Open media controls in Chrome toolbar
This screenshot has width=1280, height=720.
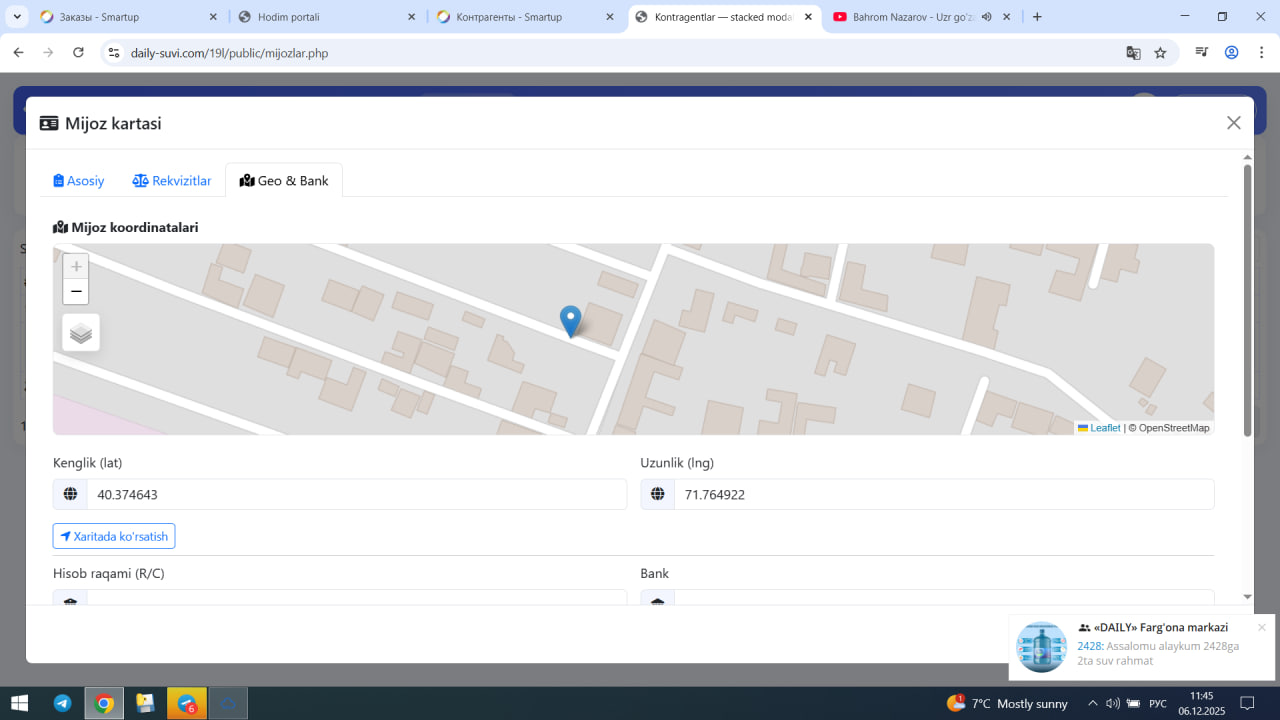(1203, 53)
